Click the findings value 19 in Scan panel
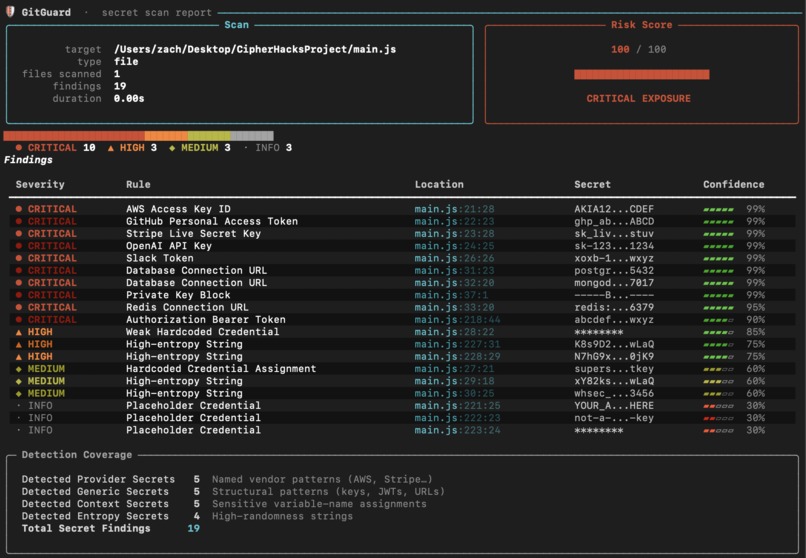The image size is (806, 558). [x=120, y=86]
